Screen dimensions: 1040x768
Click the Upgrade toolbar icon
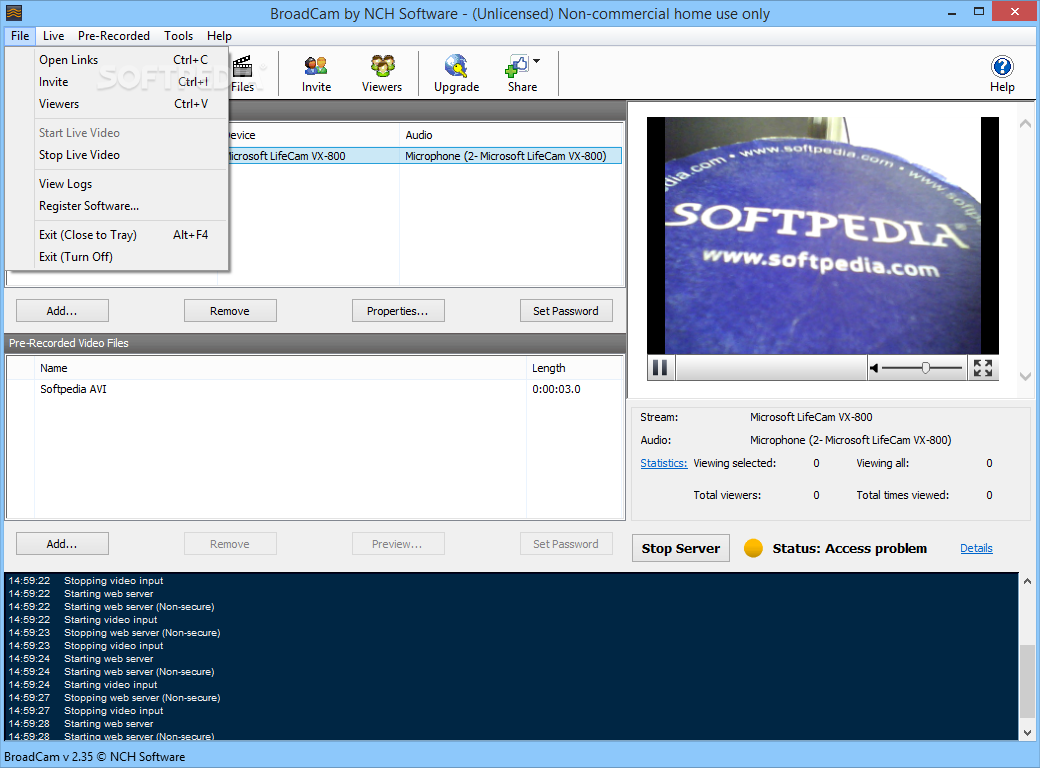point(456,74)
